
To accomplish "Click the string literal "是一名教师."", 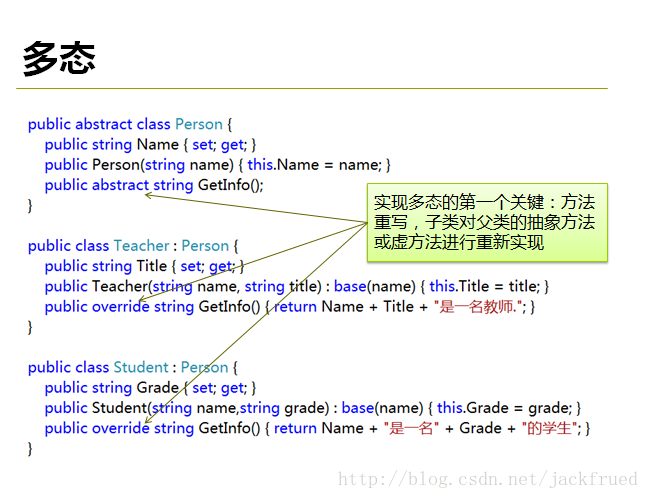I will click(x=477, y=307).
